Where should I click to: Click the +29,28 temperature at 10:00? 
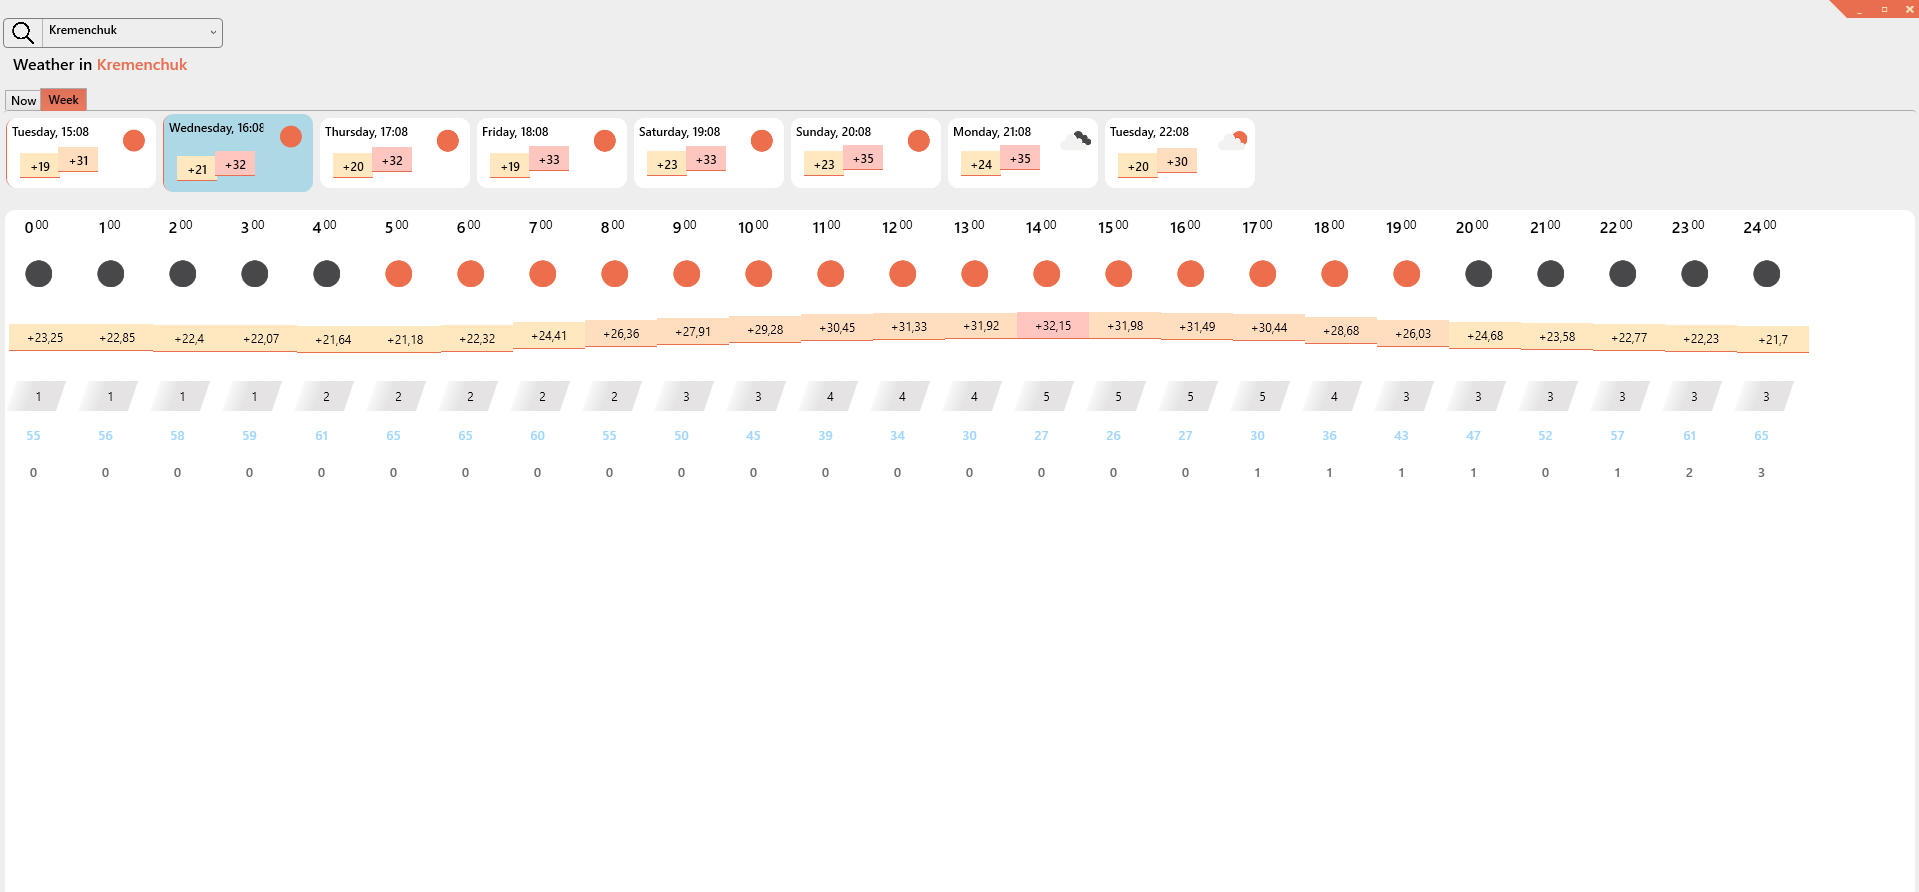[x=765, y=330]
